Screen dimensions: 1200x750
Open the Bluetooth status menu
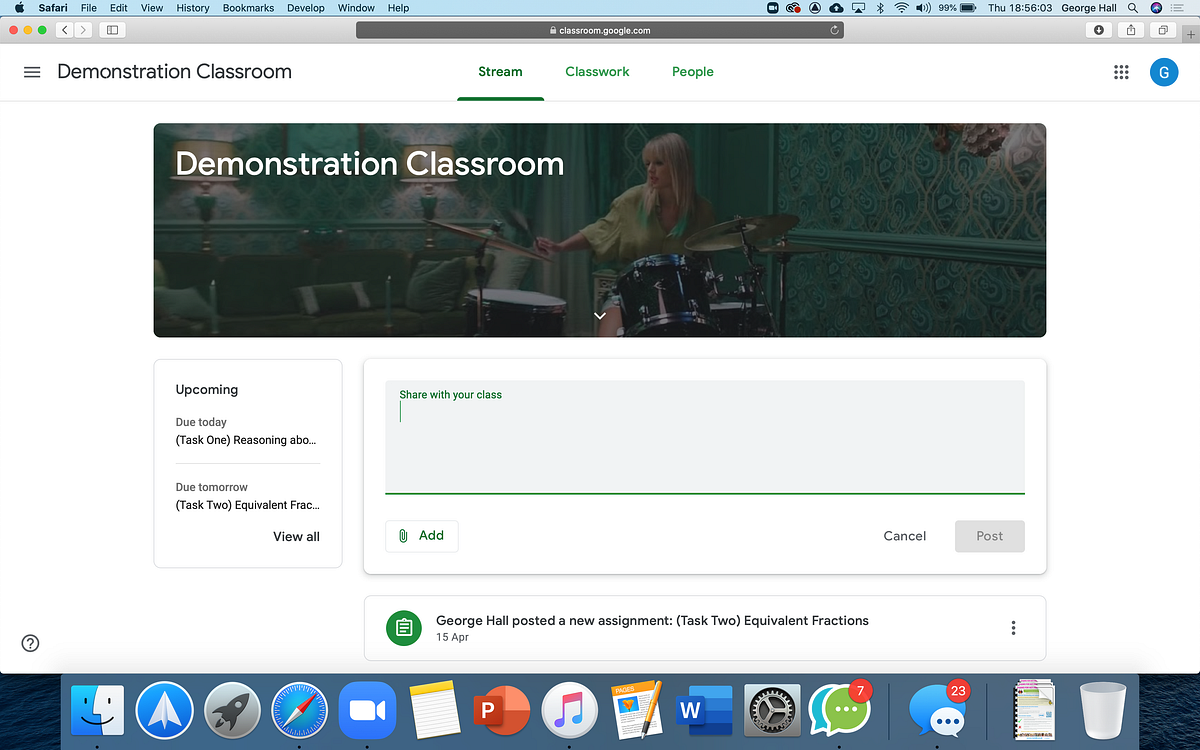pos(879,8)
